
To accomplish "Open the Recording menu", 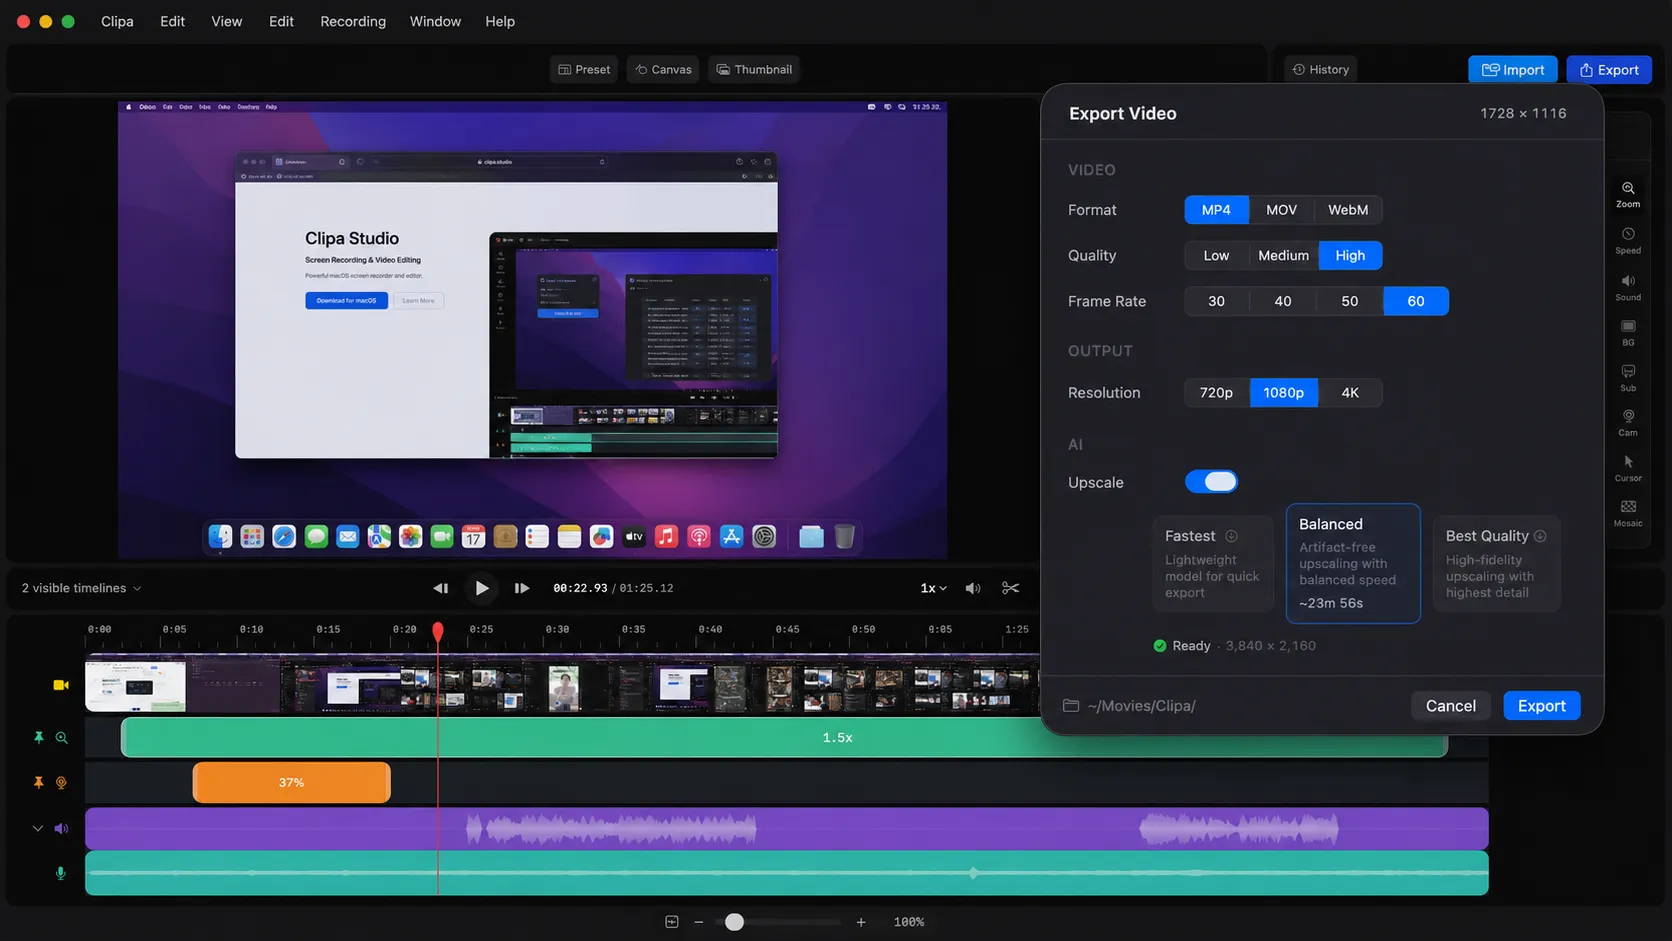I will pyautogui.click(x=353, y=21).
